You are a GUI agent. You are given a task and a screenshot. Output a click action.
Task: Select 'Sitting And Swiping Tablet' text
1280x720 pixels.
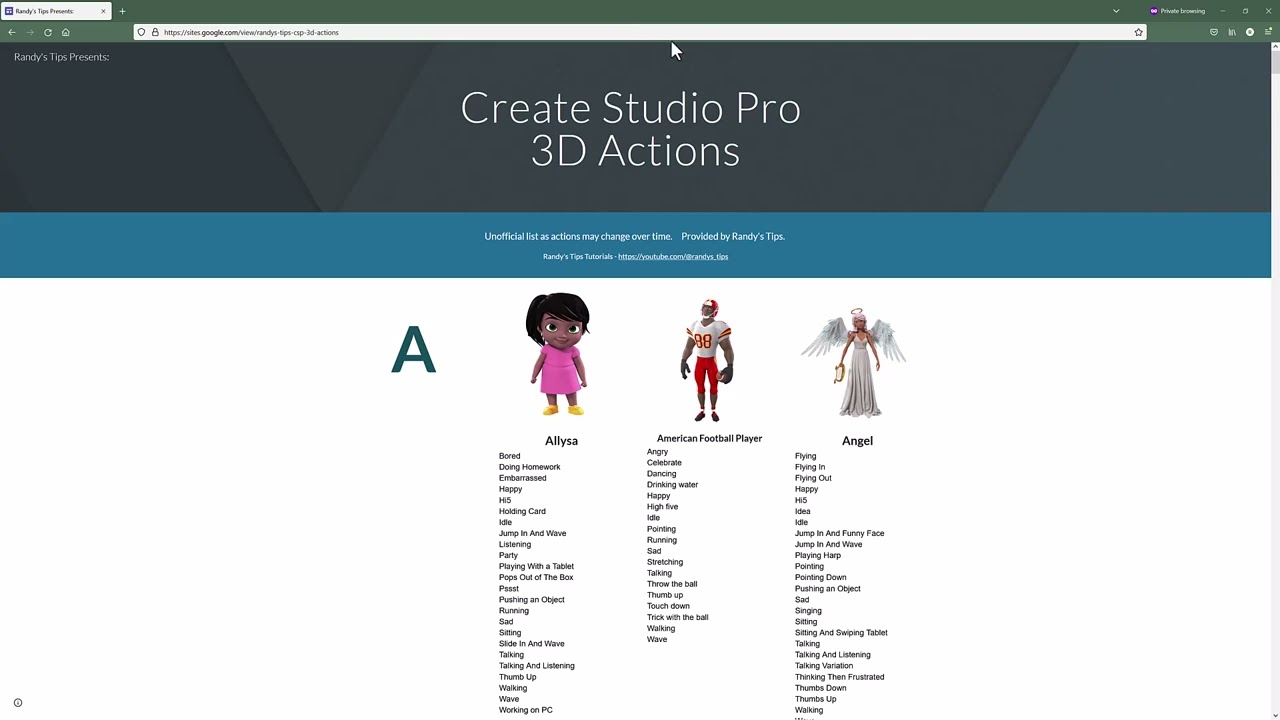(841, 633)
